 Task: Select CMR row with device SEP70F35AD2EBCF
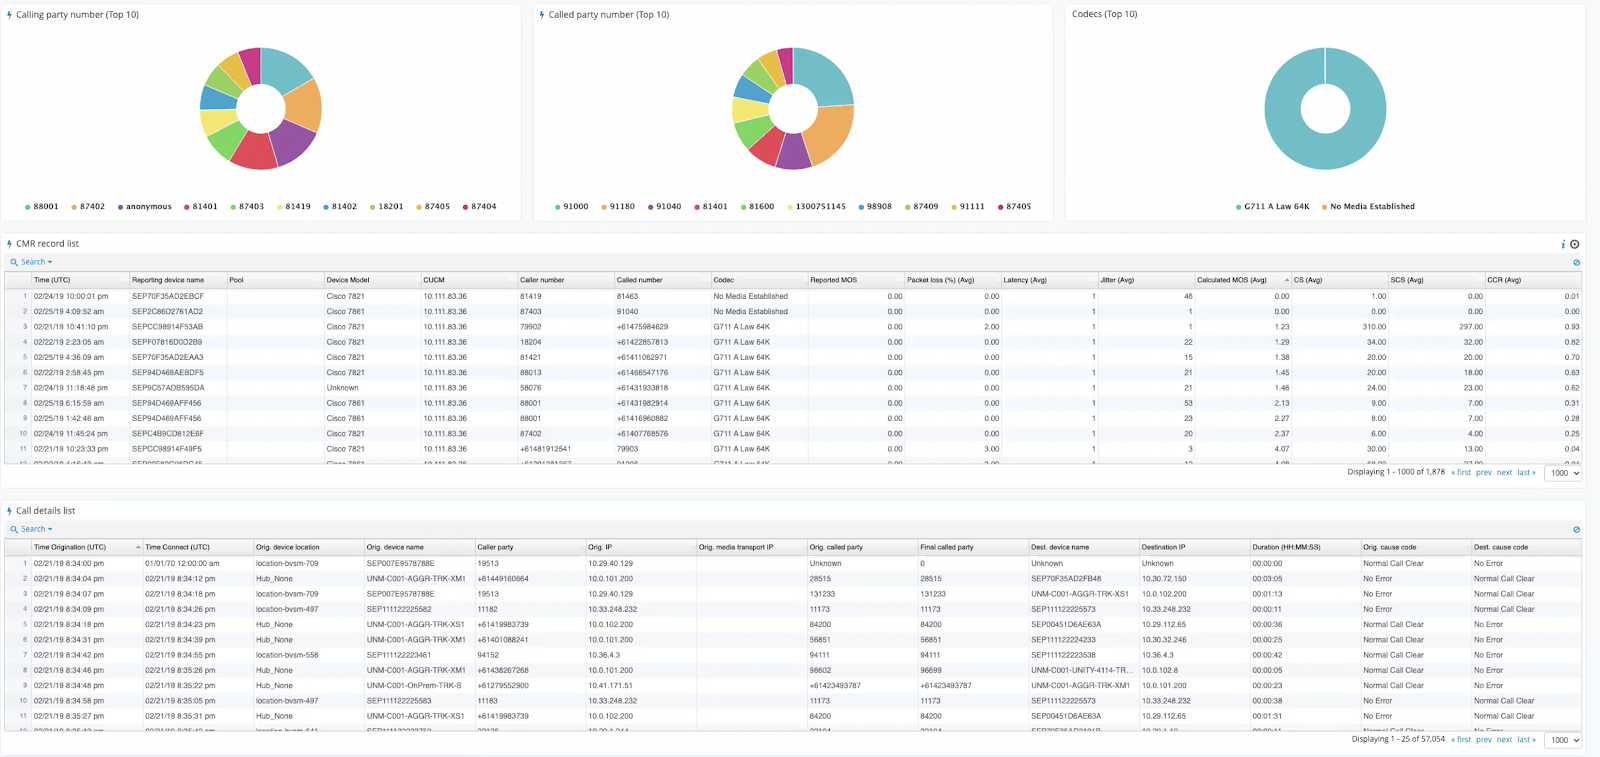[x=794, y=296]
